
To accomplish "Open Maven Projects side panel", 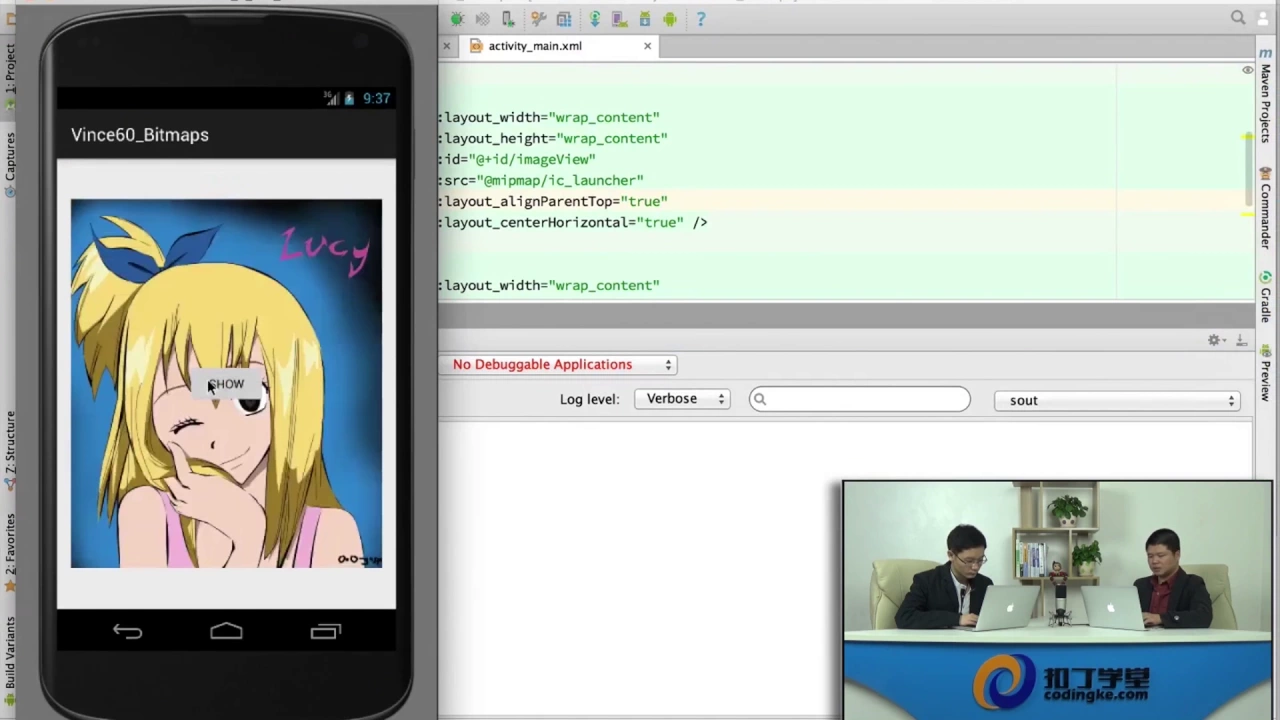I will 1266,95.
